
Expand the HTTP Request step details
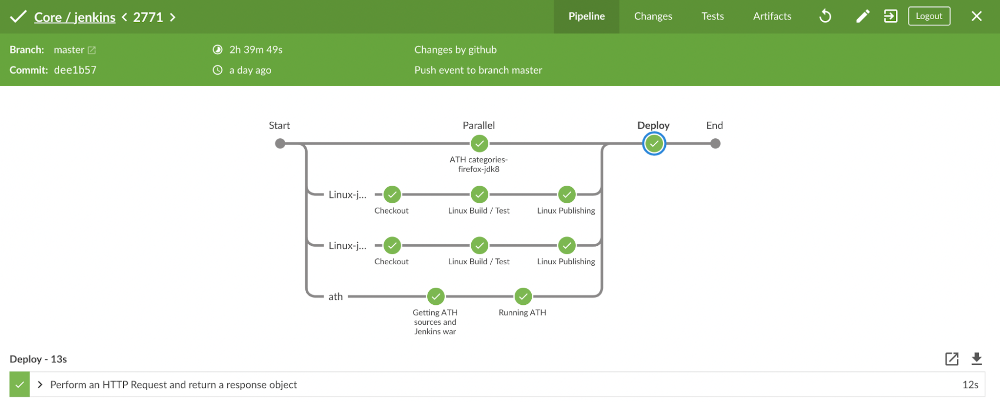pyautogui.click(x=40, y=385)
